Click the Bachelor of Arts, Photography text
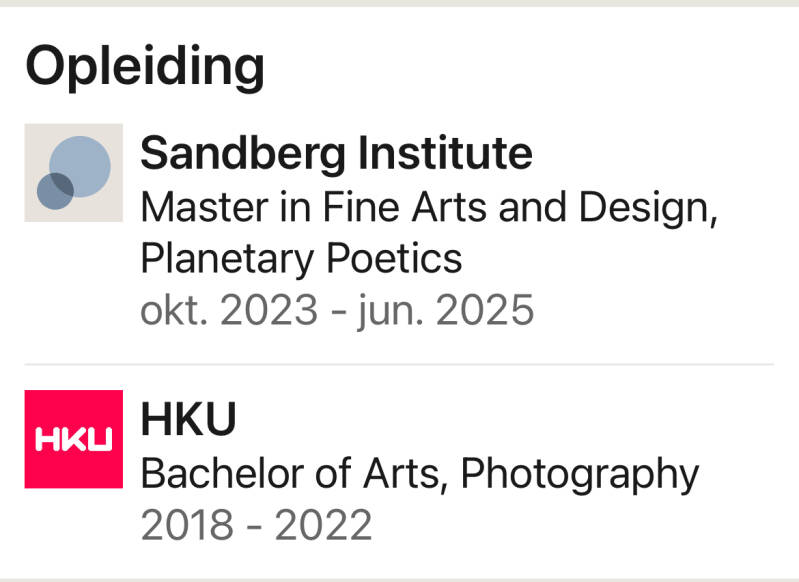Image resolution: width=799 pixels, height=582 pixels. 419,473
